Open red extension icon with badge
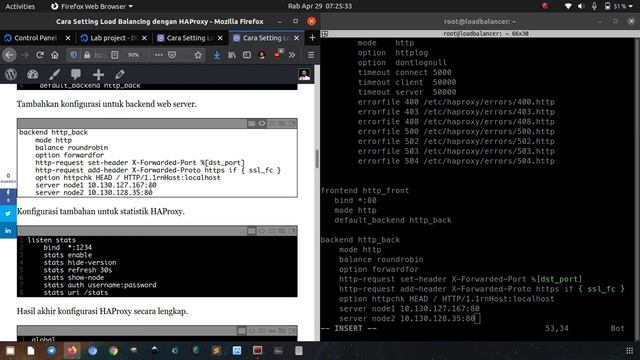Image resolution: width=640 pixels, height=360 pixels. click(278, 54)
